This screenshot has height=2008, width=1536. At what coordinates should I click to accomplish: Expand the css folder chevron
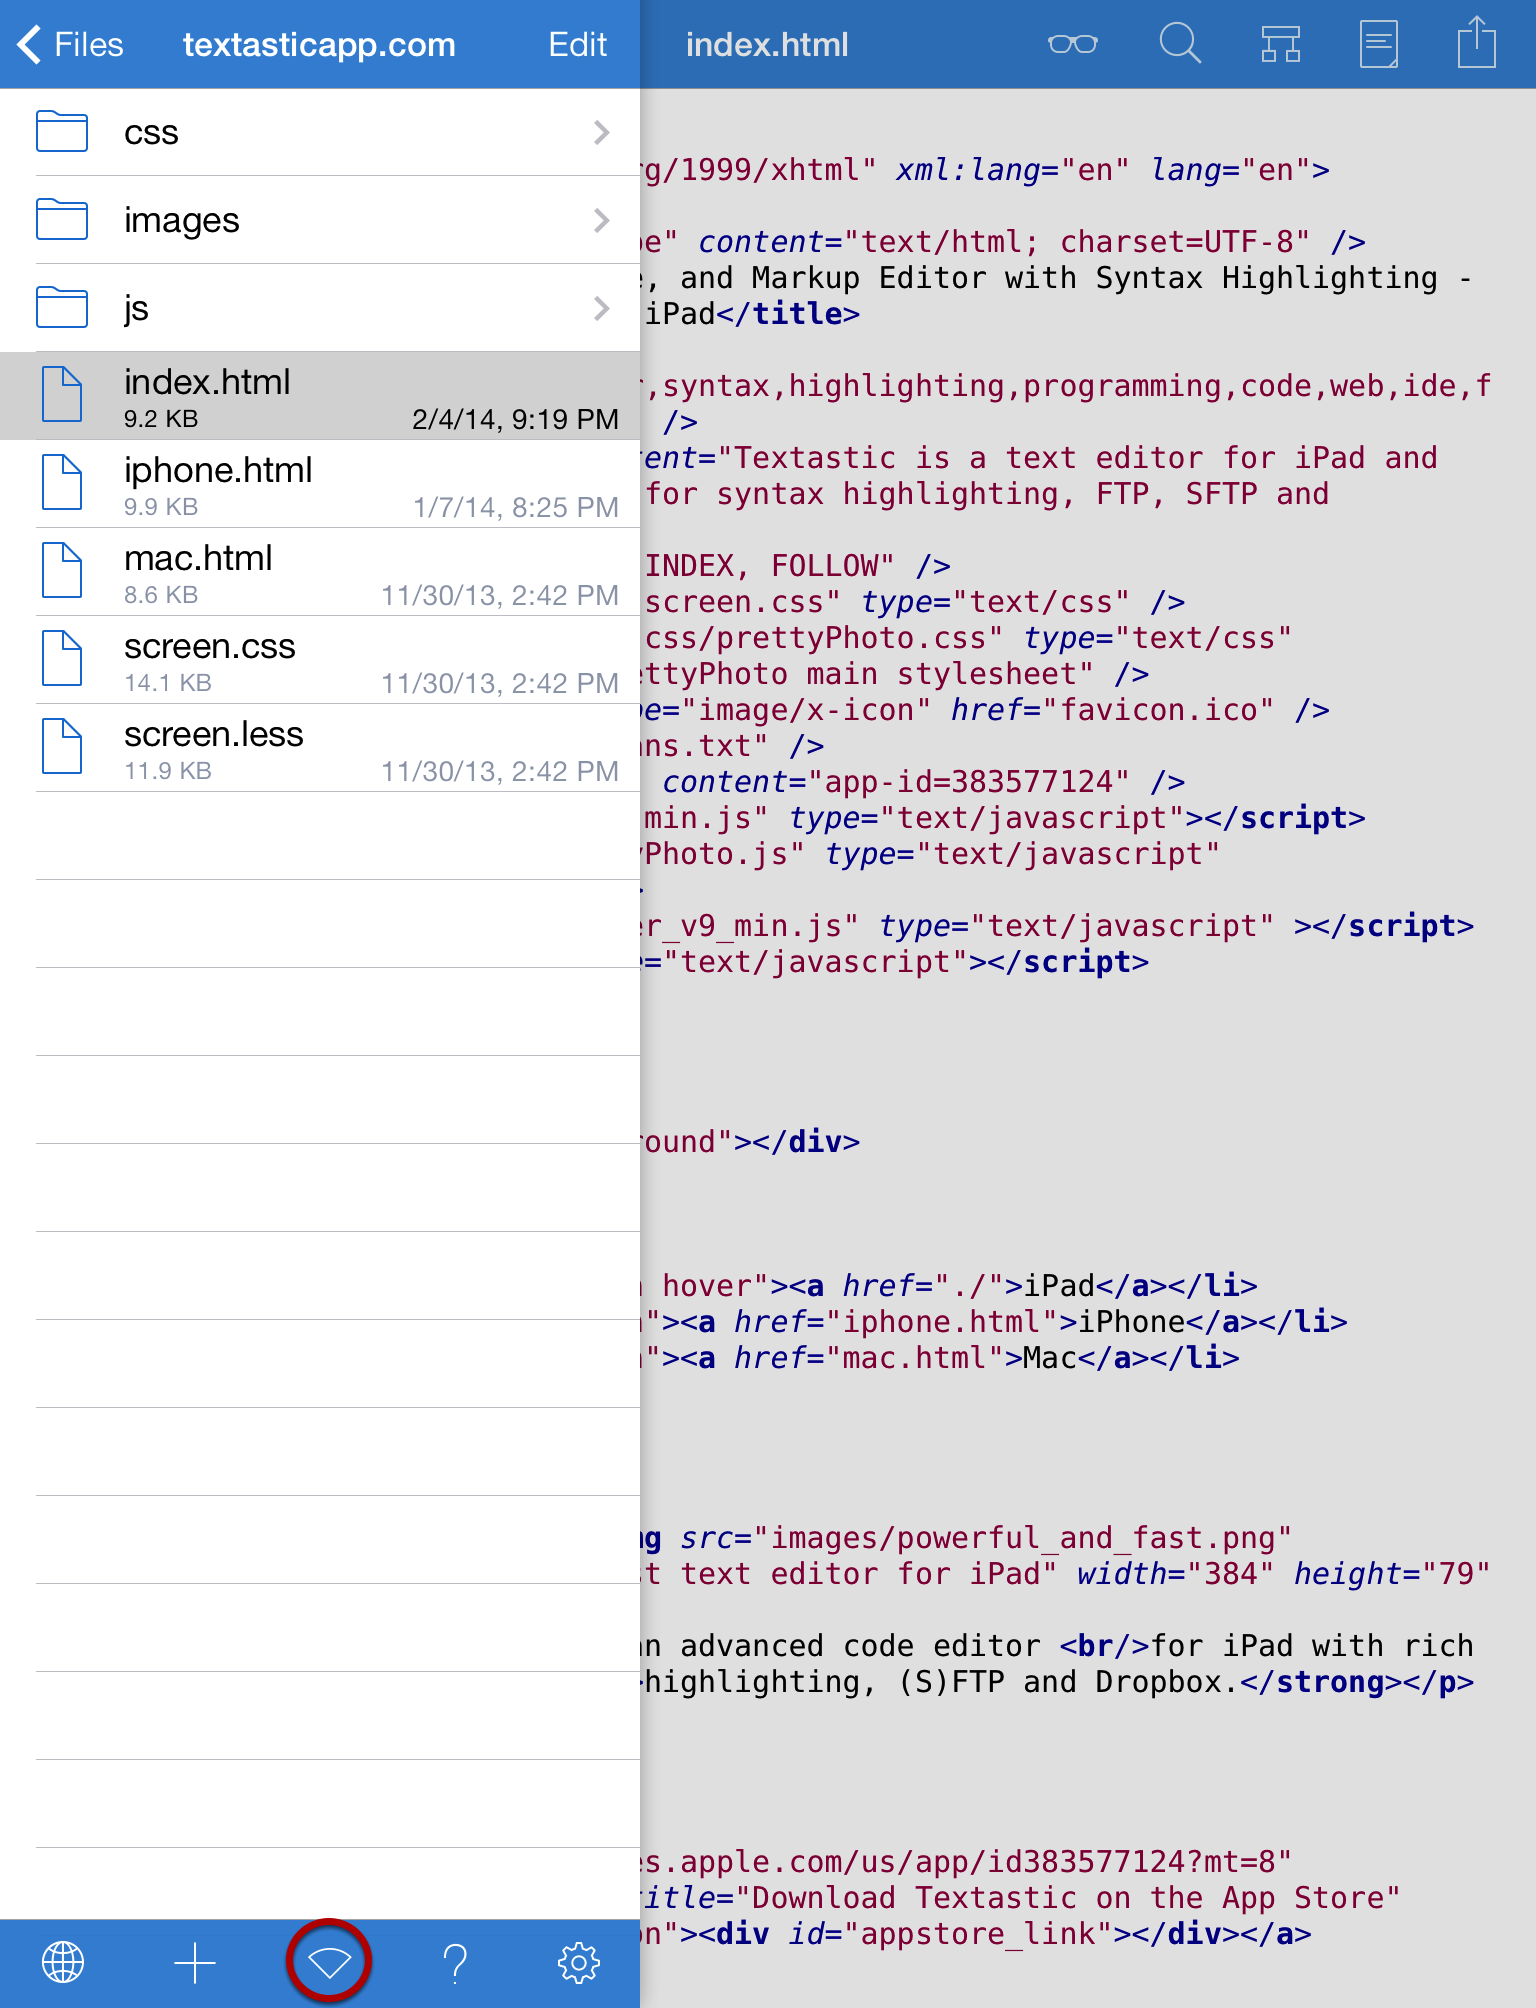coord(601,132)
